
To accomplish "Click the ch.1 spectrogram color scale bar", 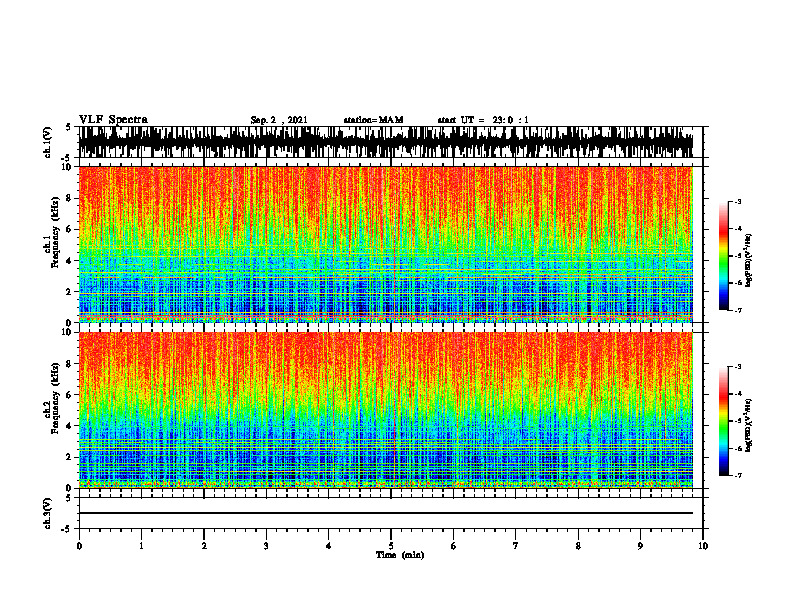I will coord(724,256).
